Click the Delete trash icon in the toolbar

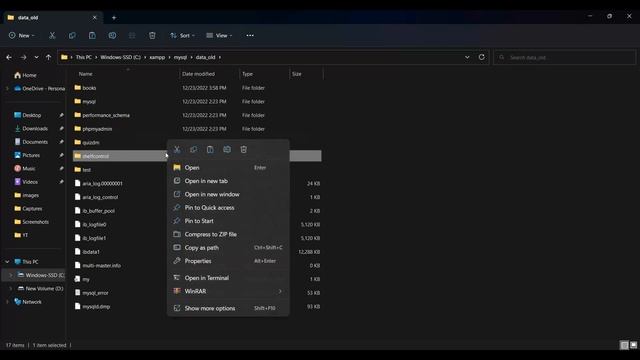click(152, 36)
